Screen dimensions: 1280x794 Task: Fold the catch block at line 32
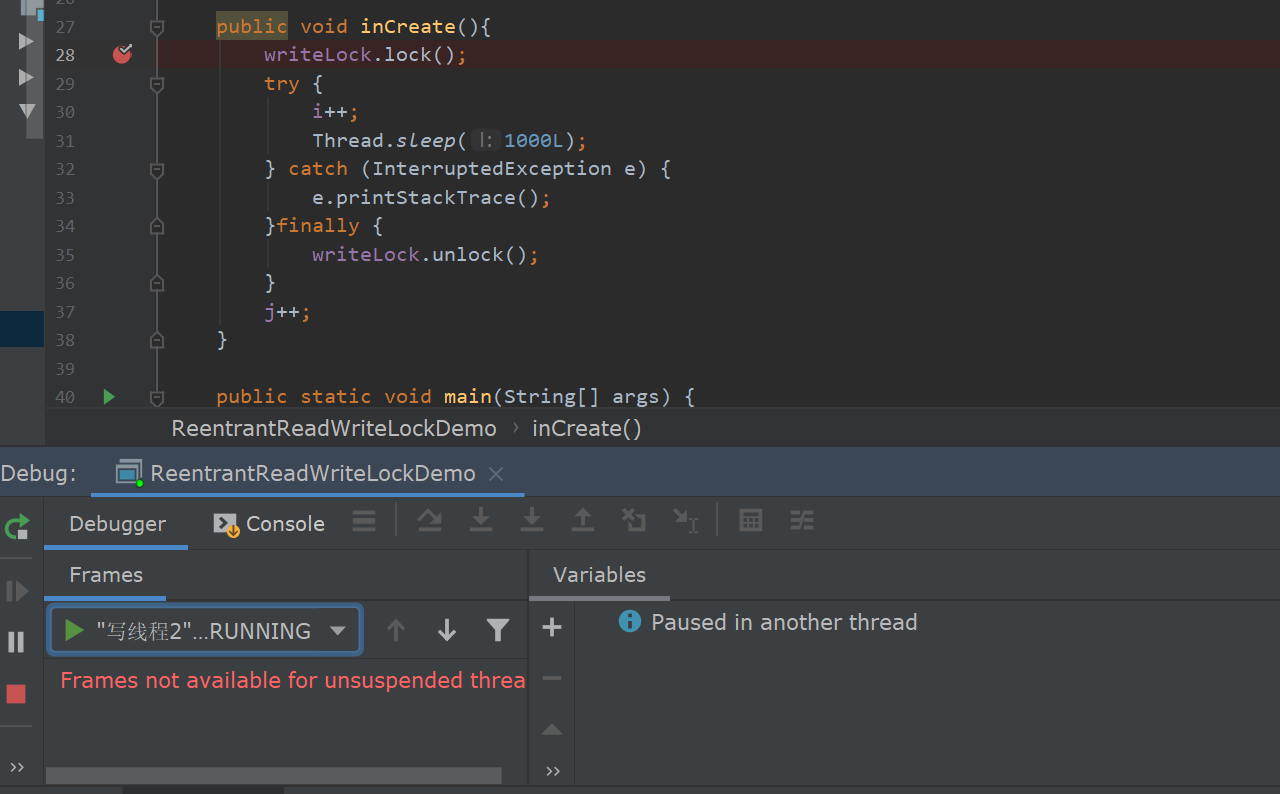(156, 170)
